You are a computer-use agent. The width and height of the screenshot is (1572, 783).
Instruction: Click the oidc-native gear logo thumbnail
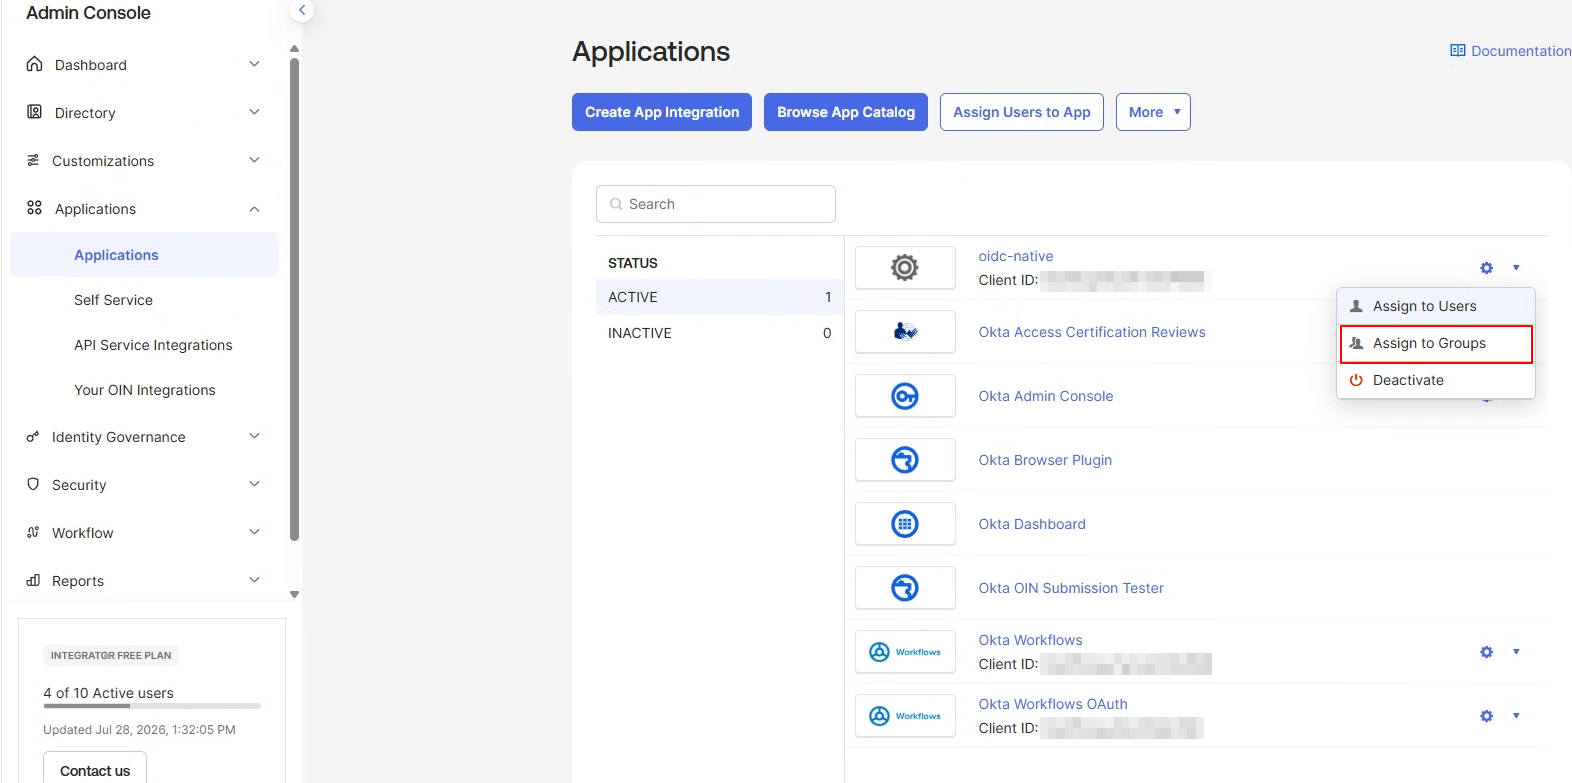[x=905, y=268]
